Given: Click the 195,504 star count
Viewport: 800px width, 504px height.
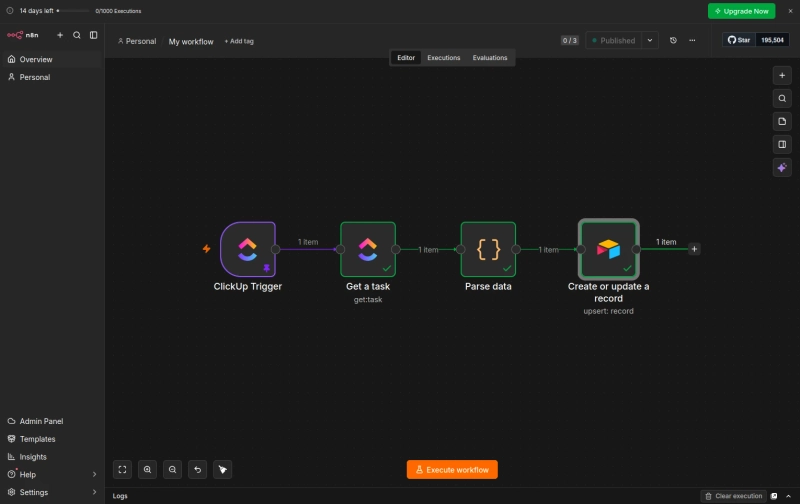Looking at the screenshot, I should (772, 40).
